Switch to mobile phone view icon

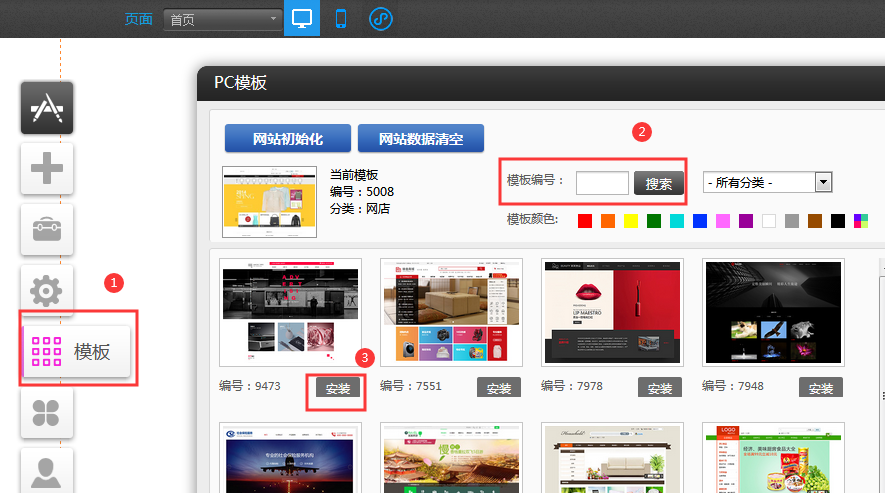point(341,19)
